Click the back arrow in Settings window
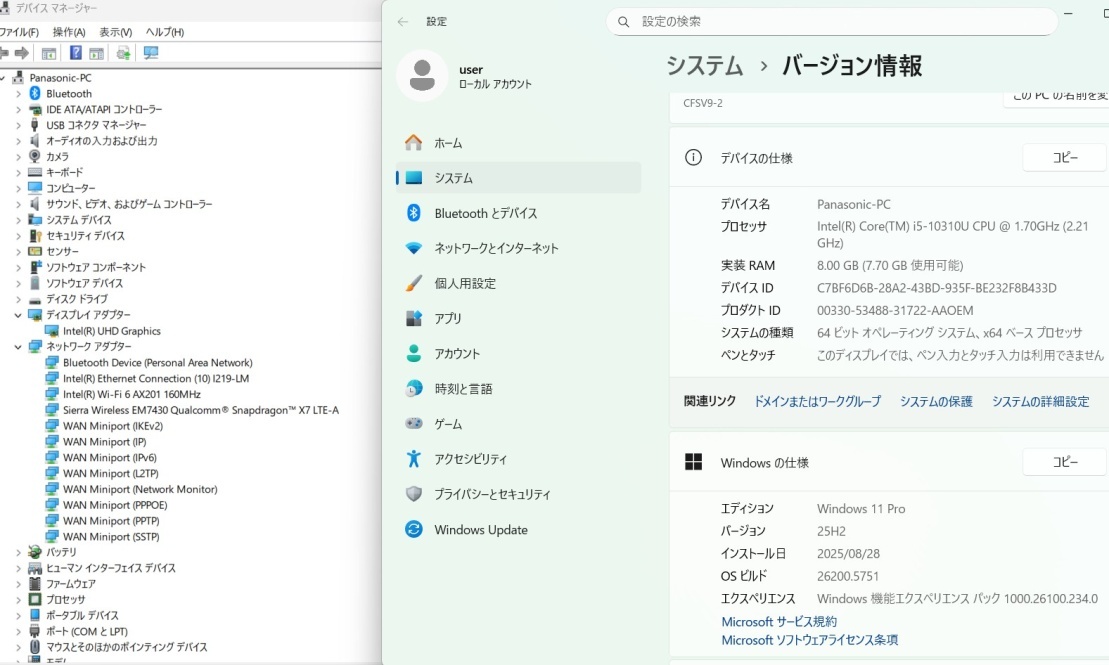The height and width of the screenshot is (665, 1109). click(402, 22)
